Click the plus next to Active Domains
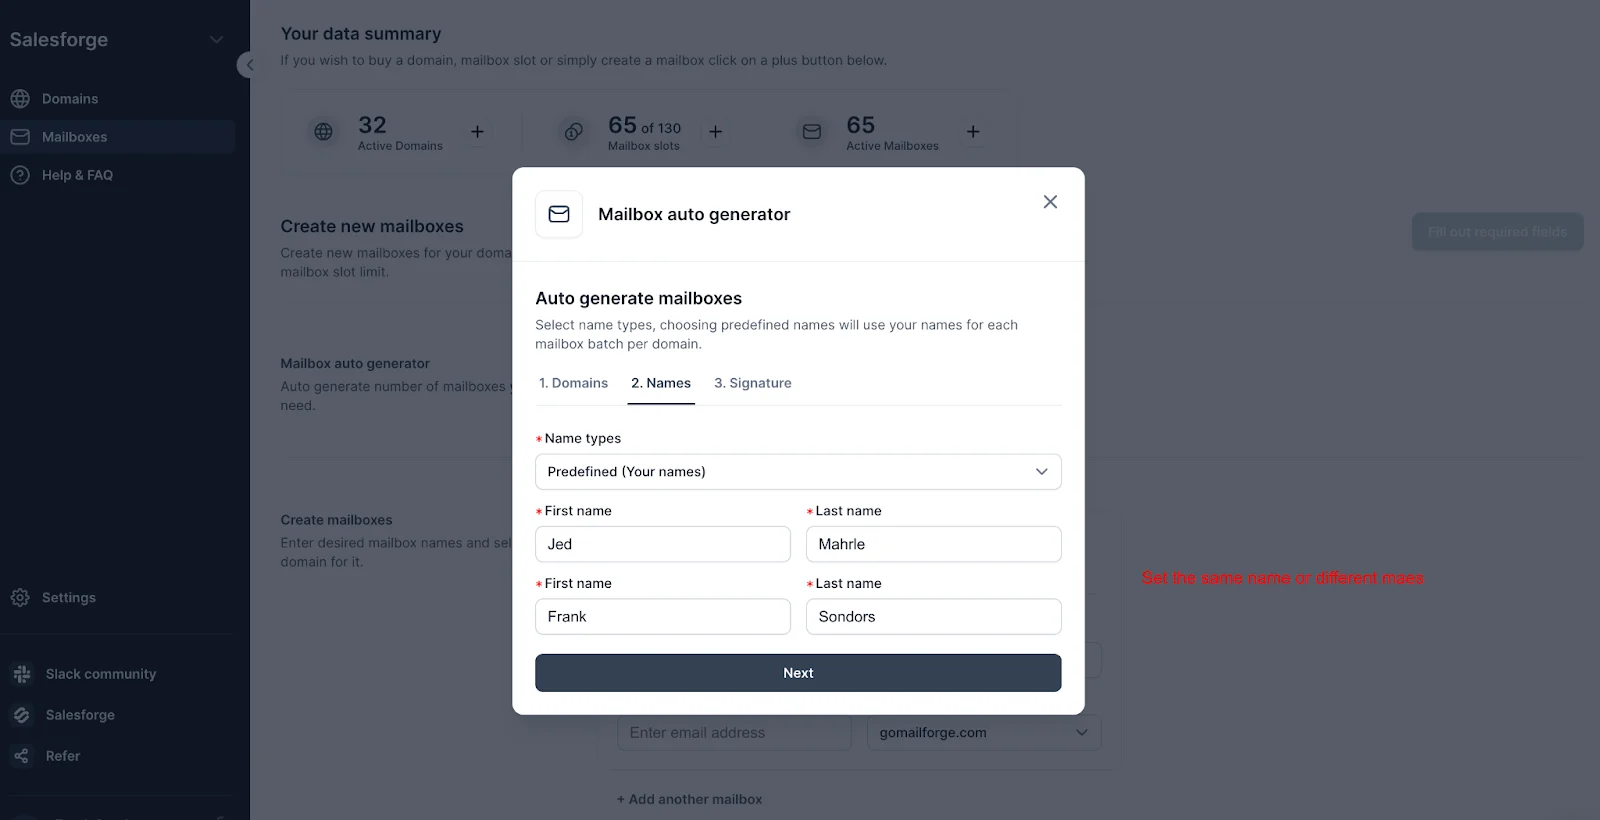Viewport: 1600px width, 820px height. coord(477,131)
